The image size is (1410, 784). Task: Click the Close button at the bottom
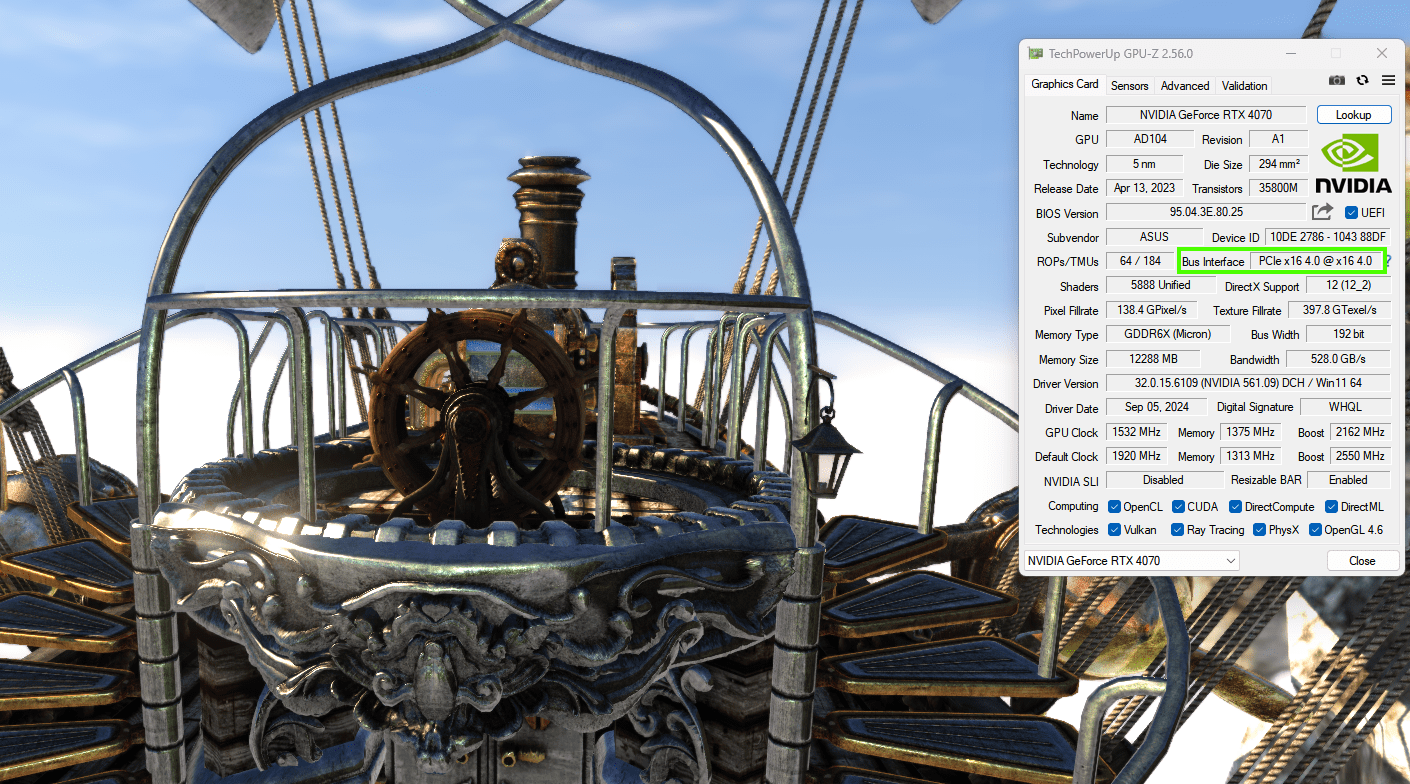1362,561
